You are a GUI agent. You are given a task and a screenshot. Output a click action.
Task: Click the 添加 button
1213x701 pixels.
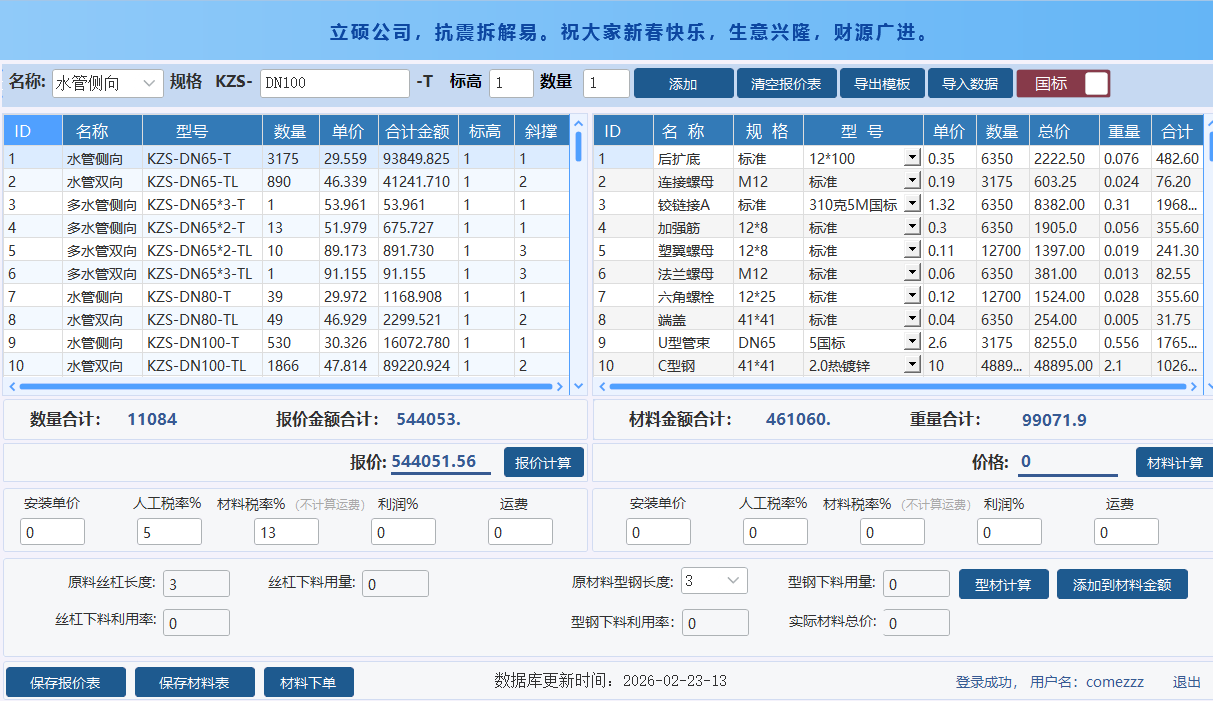[x=683, y=84]
